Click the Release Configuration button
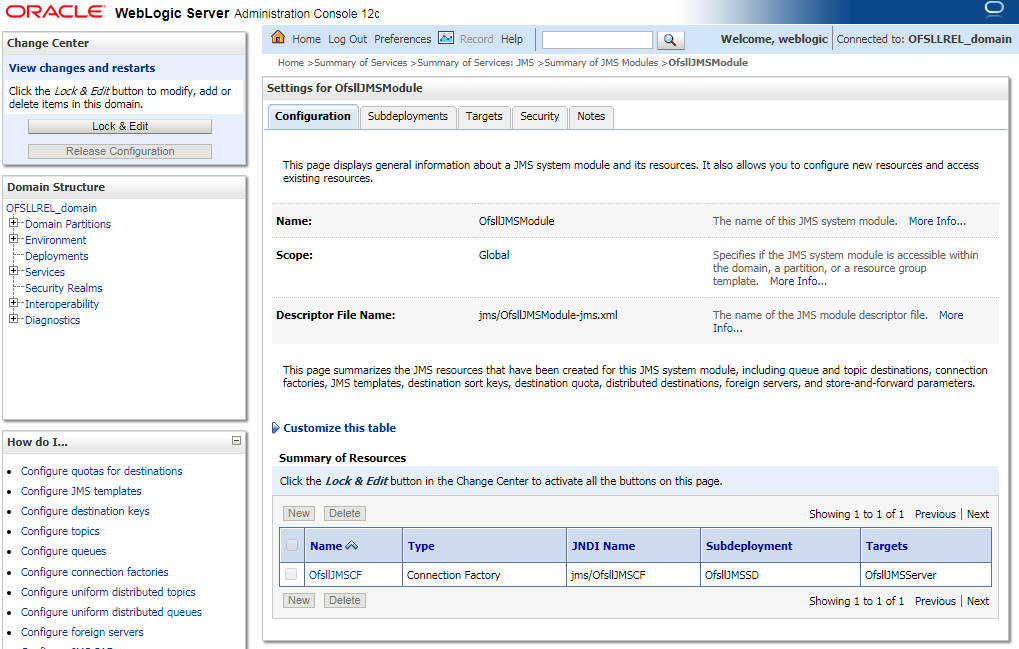The image size is (1019, 649). pos(120,151)
